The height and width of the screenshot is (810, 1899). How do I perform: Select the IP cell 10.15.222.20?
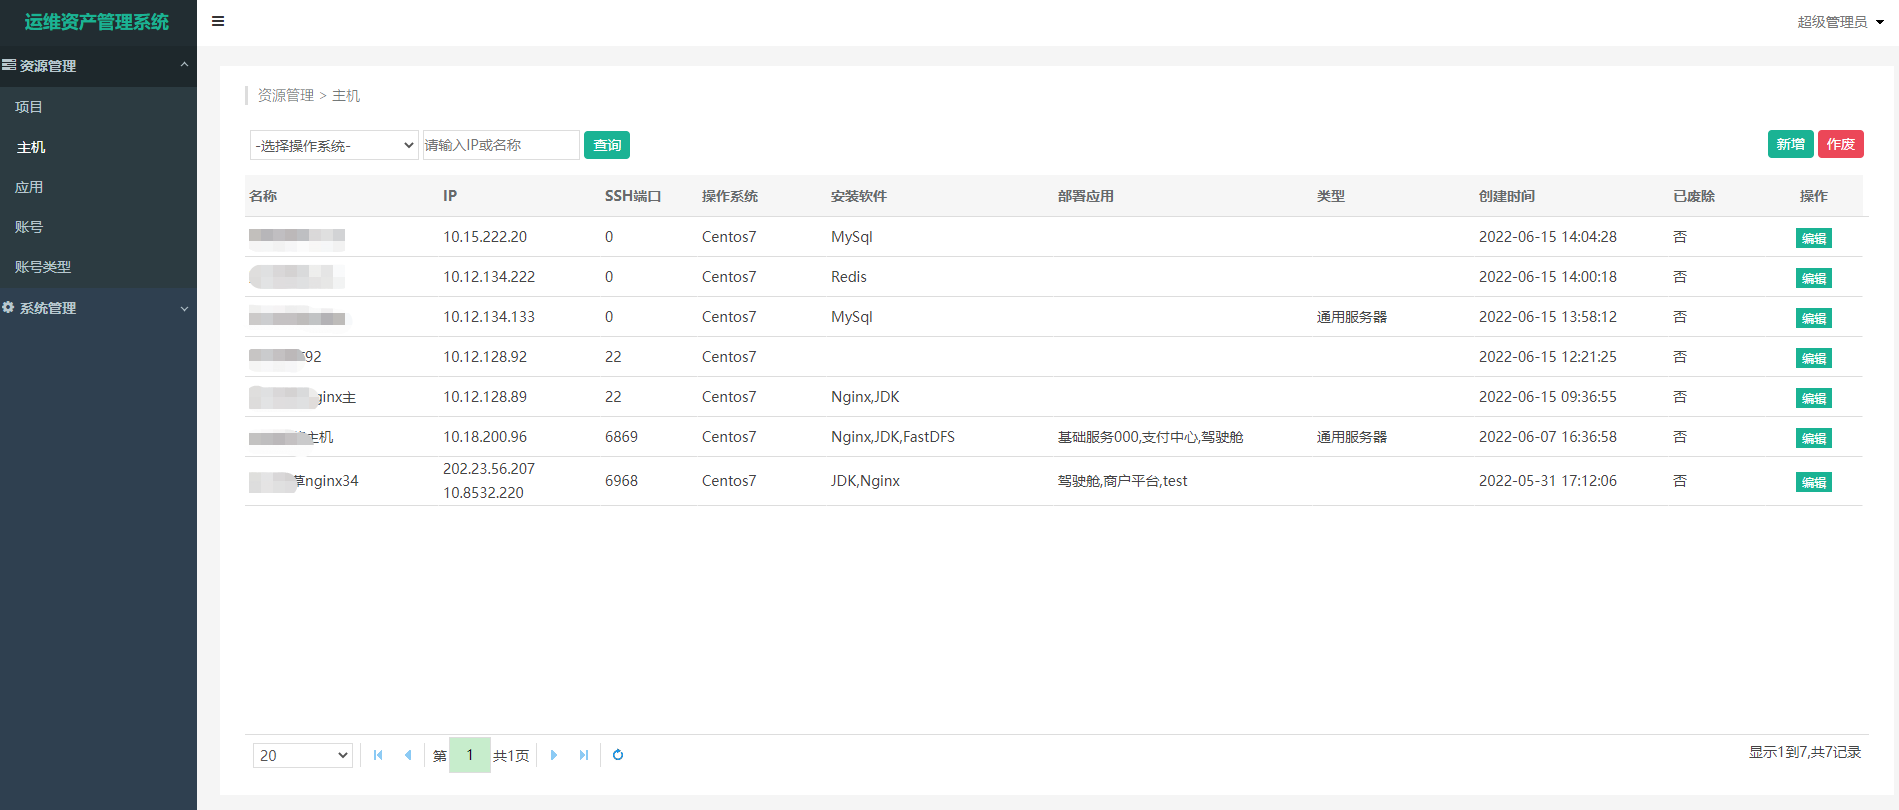click(485, 237)
